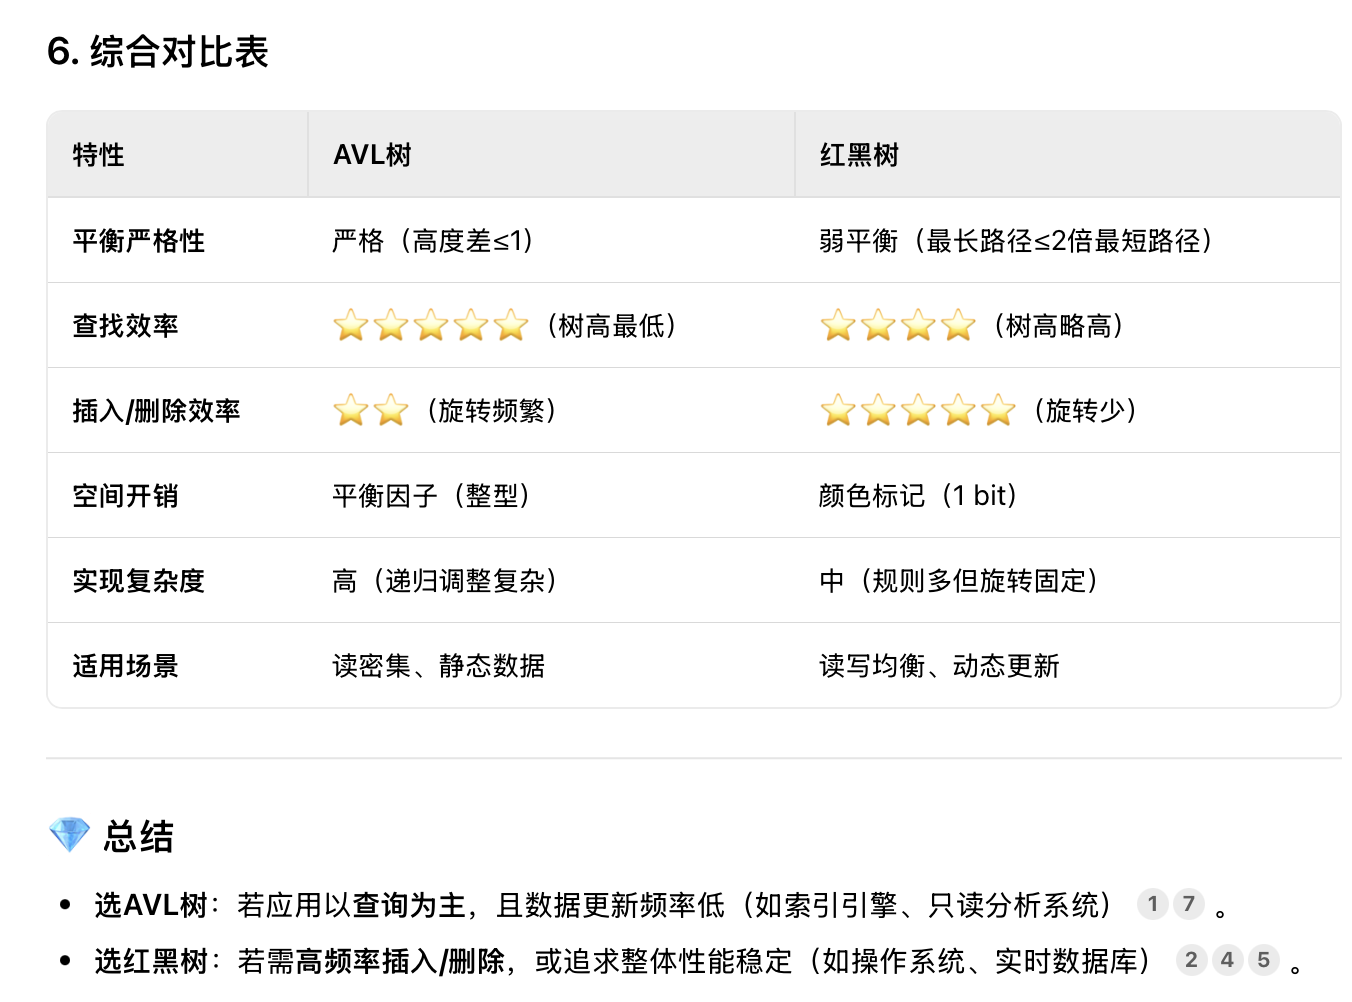This screenshot has height=1002, width=1352.
Task: Click the 总结 heading text
Action: (x=139, y=836)
